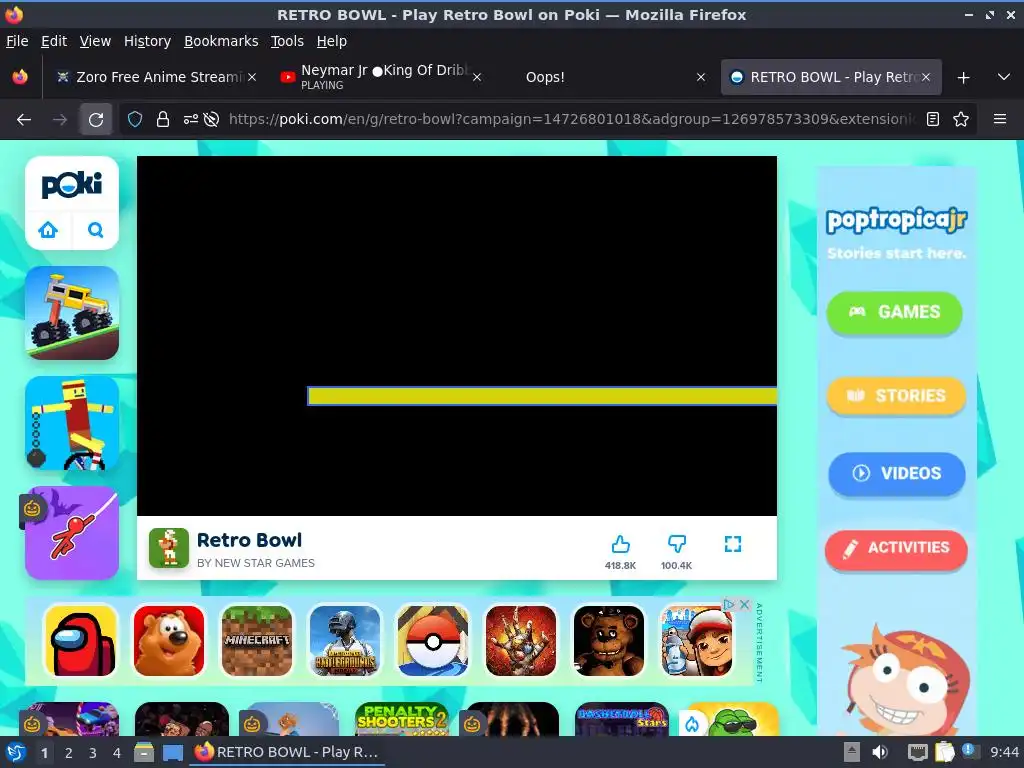The height and width of the screenshot is (768, 1024).
Task: Switch to workspace 2 in taskbar
Action: 69,753
